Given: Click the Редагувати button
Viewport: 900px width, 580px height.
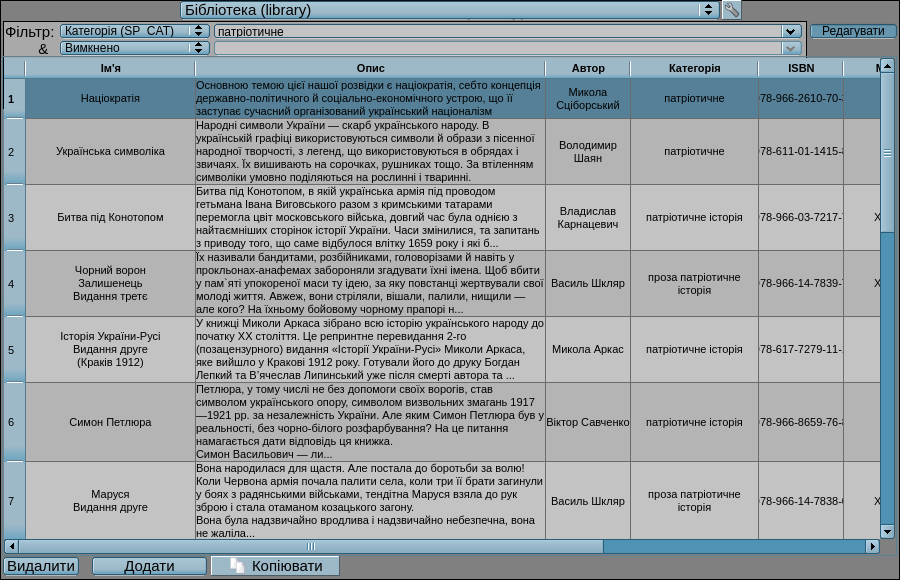Looking at the screenshot, I should coord(853,31).
